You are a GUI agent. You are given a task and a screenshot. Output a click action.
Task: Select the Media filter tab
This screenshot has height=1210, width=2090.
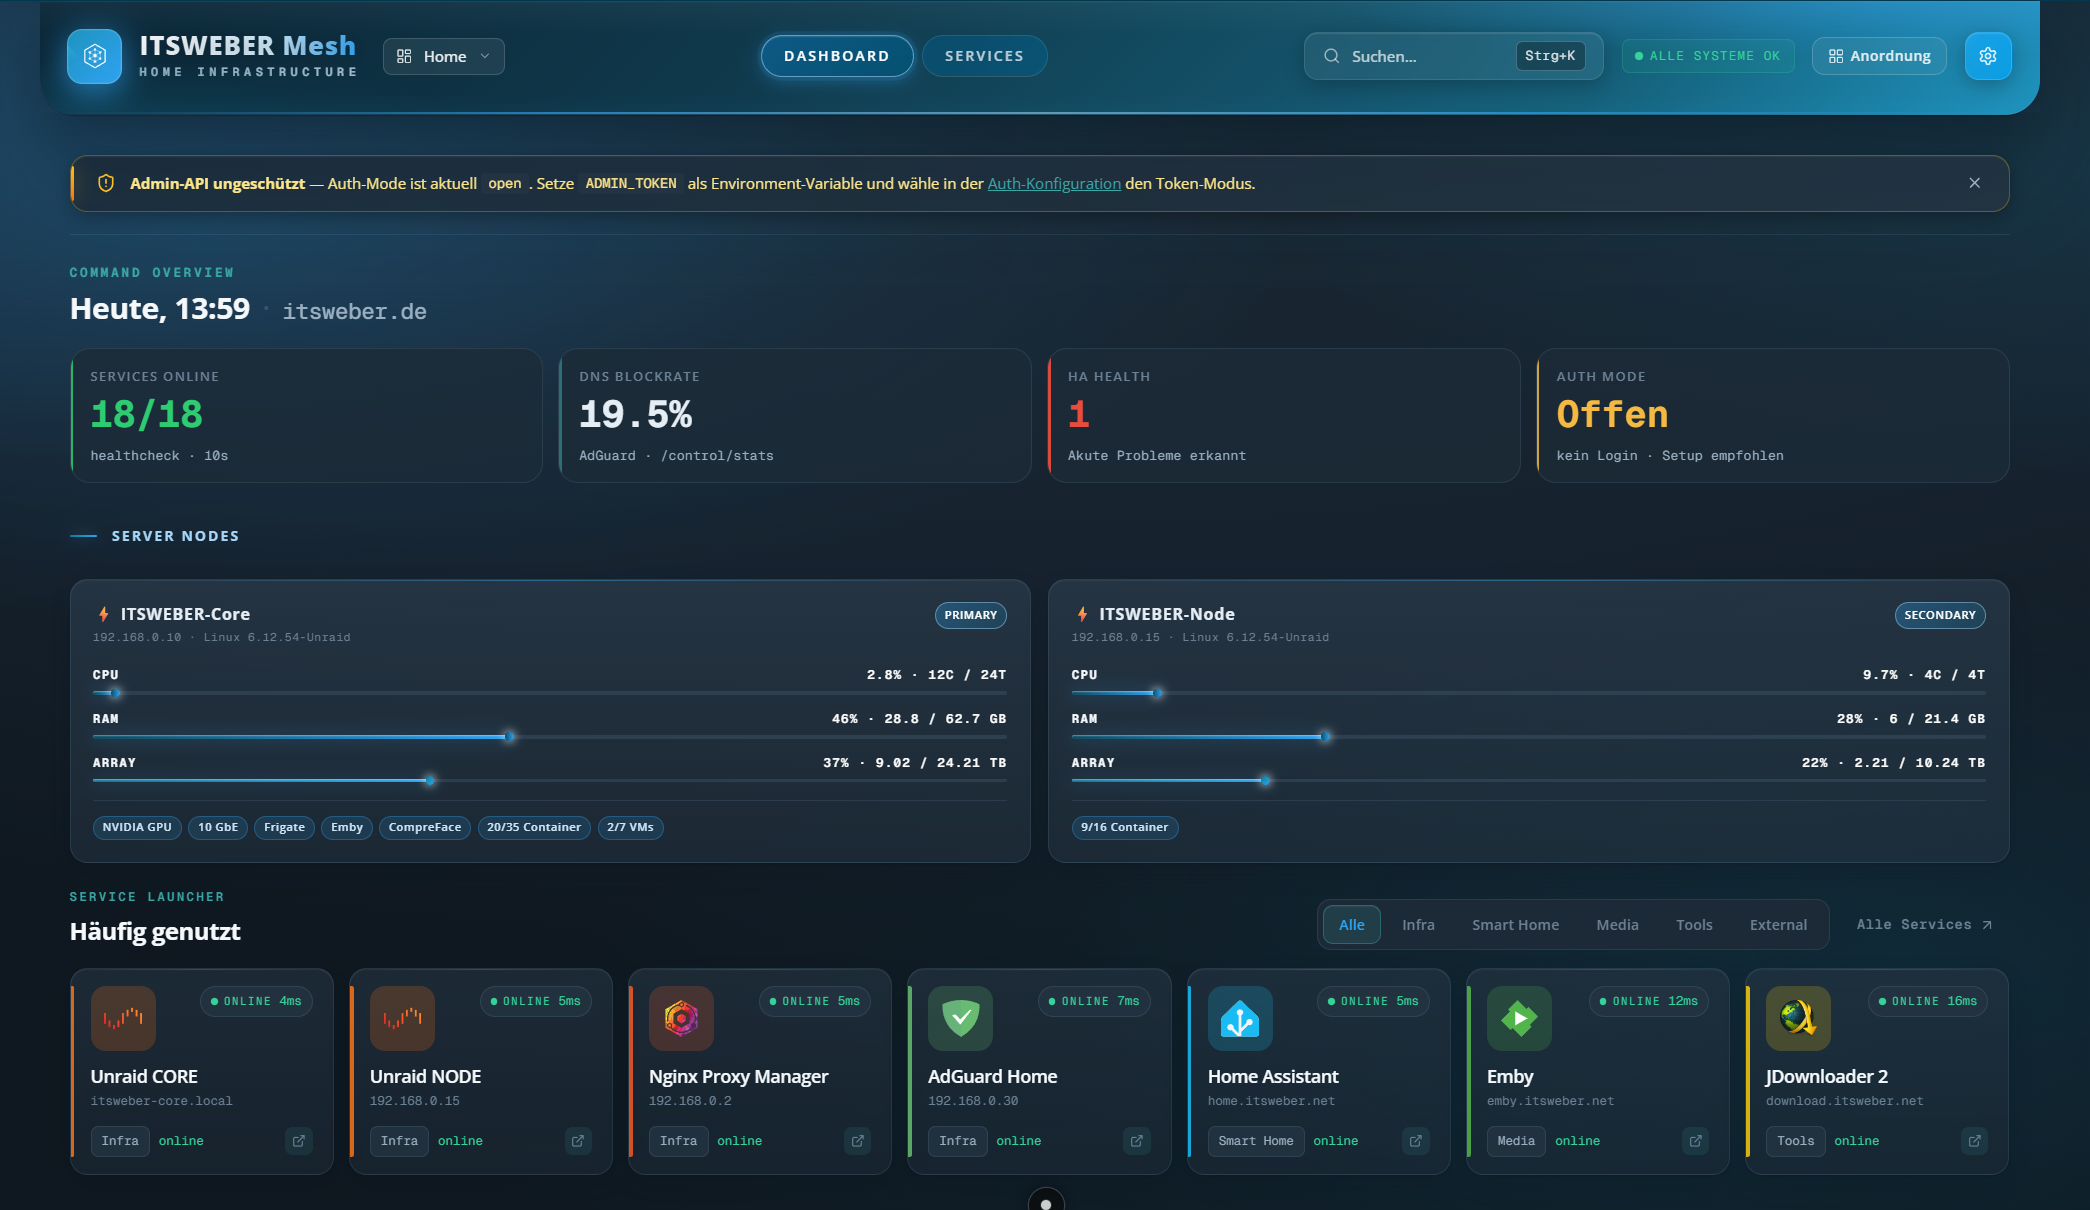[1617, 925]
